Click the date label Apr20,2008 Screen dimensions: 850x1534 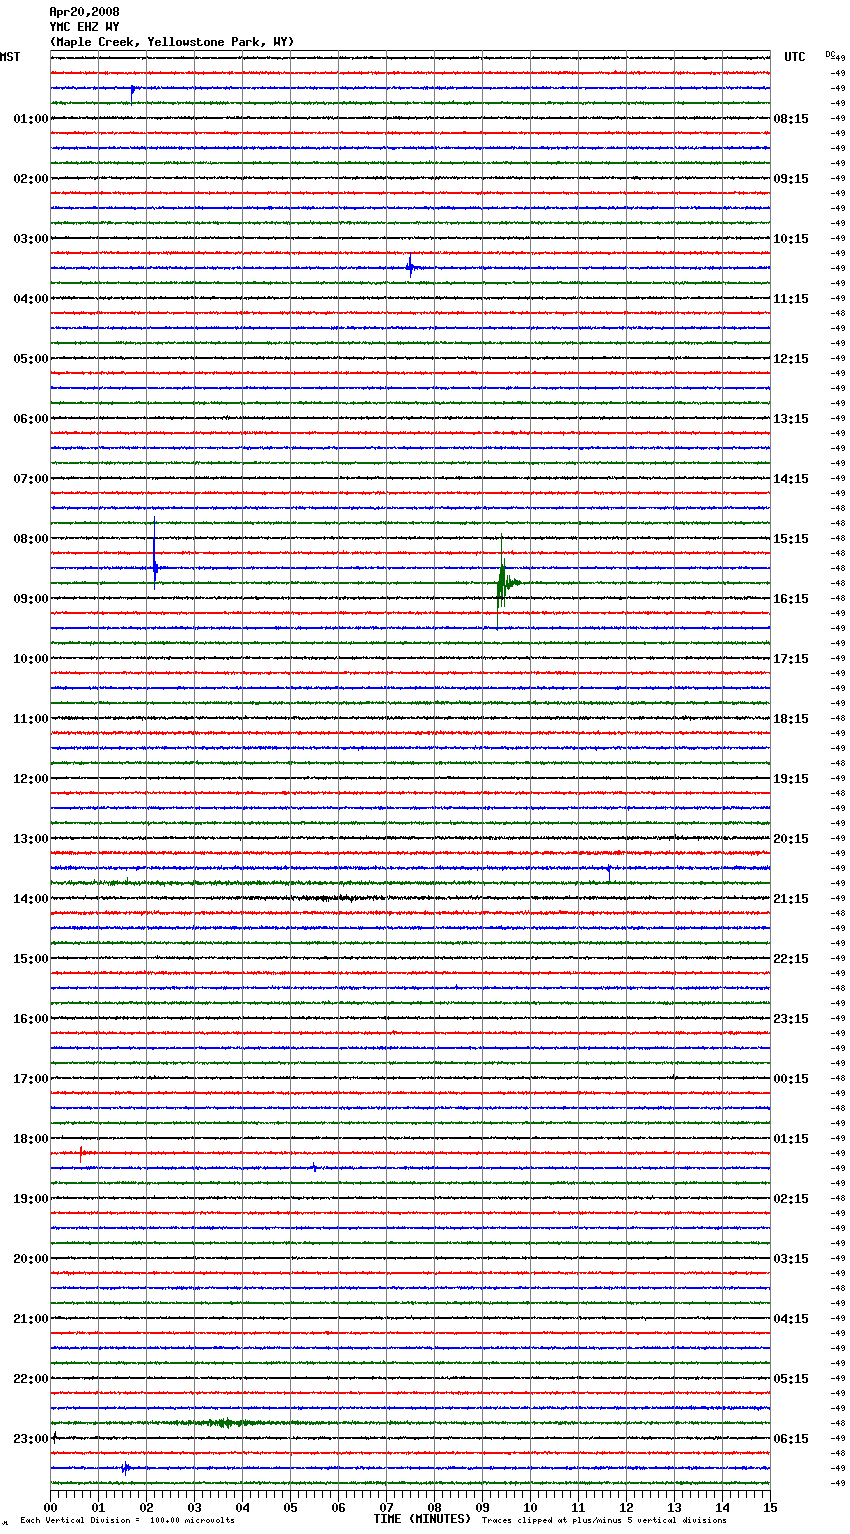[x=84, y=12]
